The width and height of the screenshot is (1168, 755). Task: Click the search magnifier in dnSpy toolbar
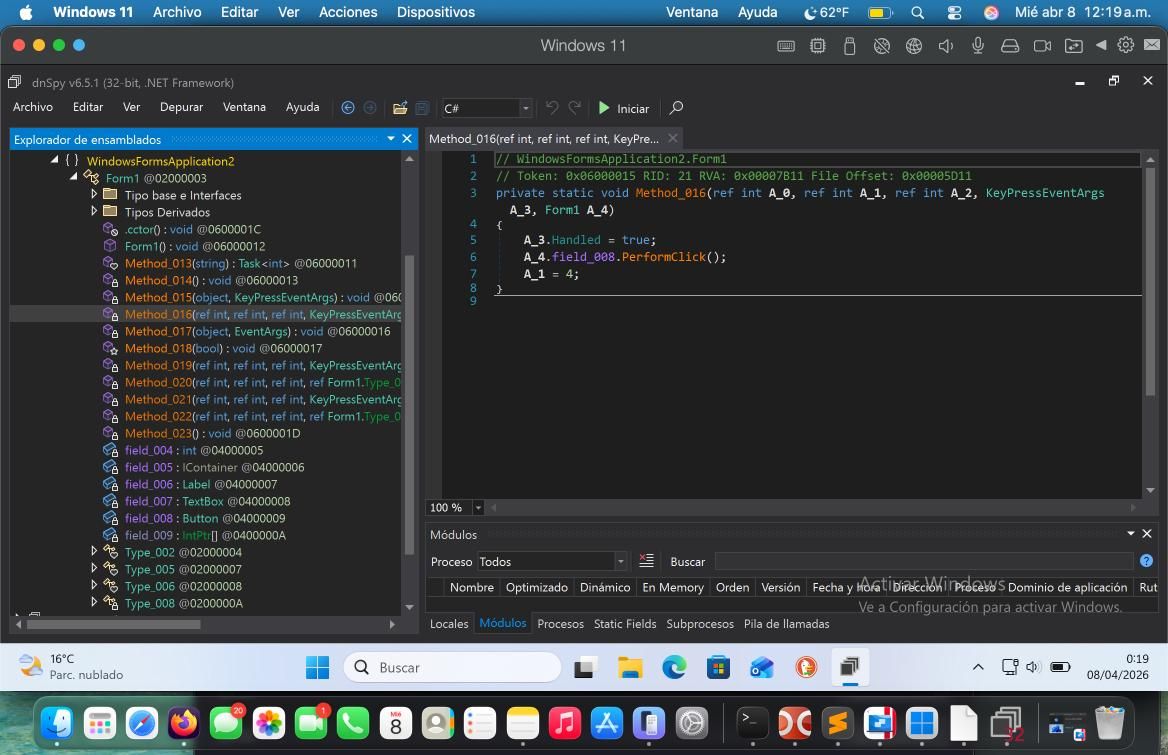point(676,108)
